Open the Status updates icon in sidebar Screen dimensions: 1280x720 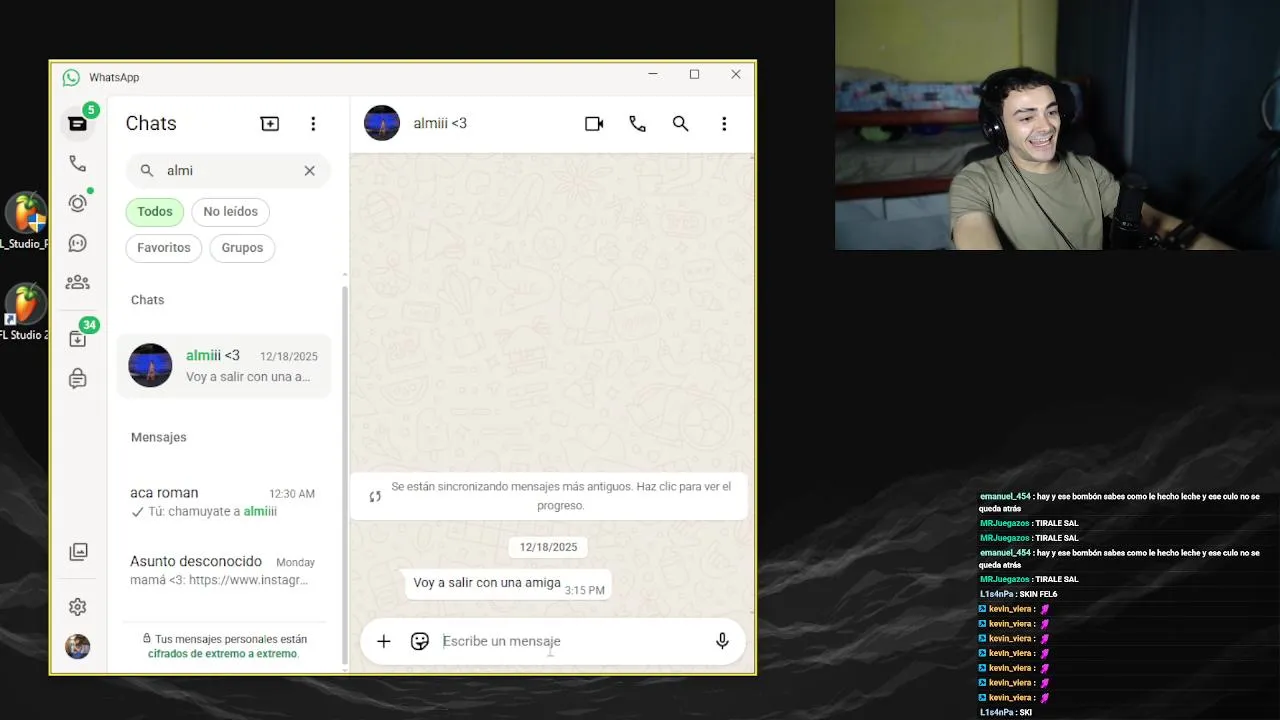tap(77, 203)
